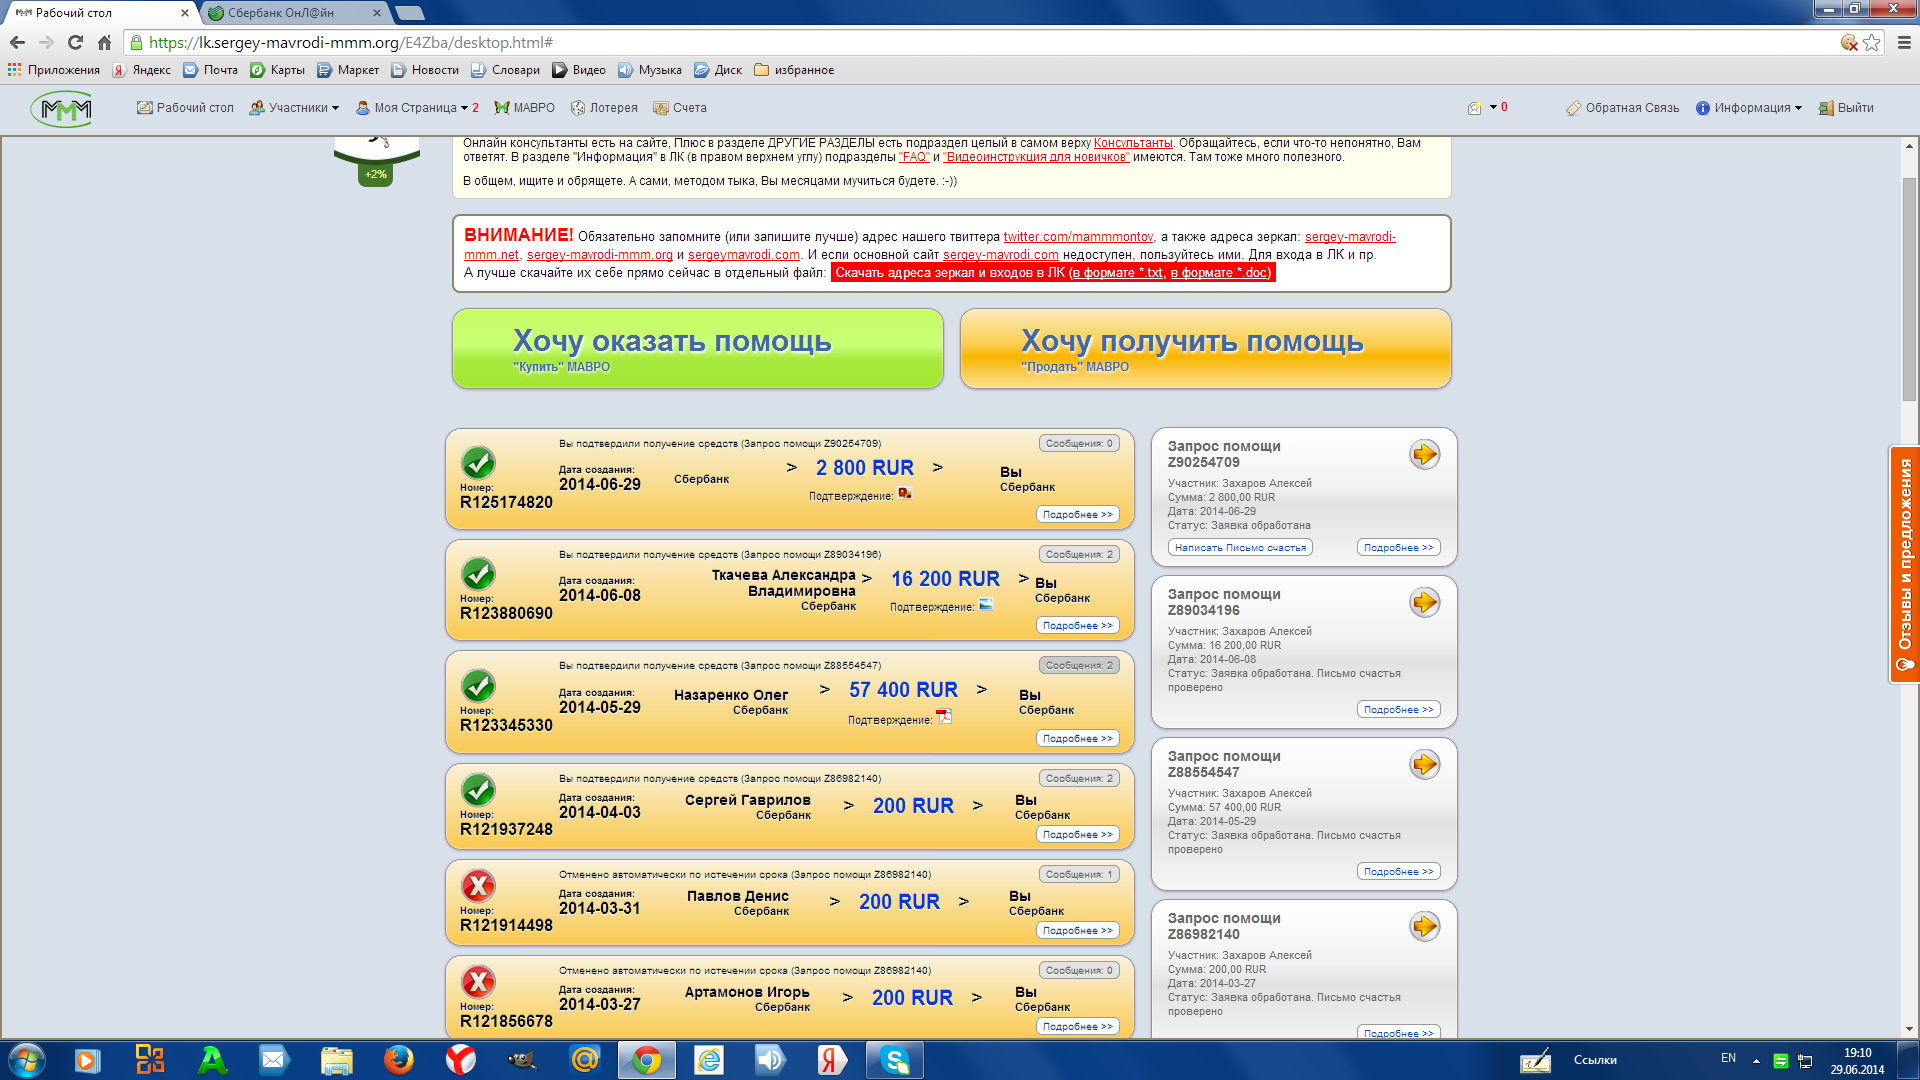Image resolution: width=1920 pixels, height=1080 pixels.
Task: Open the FAQ link
Action: coord(914,157)
